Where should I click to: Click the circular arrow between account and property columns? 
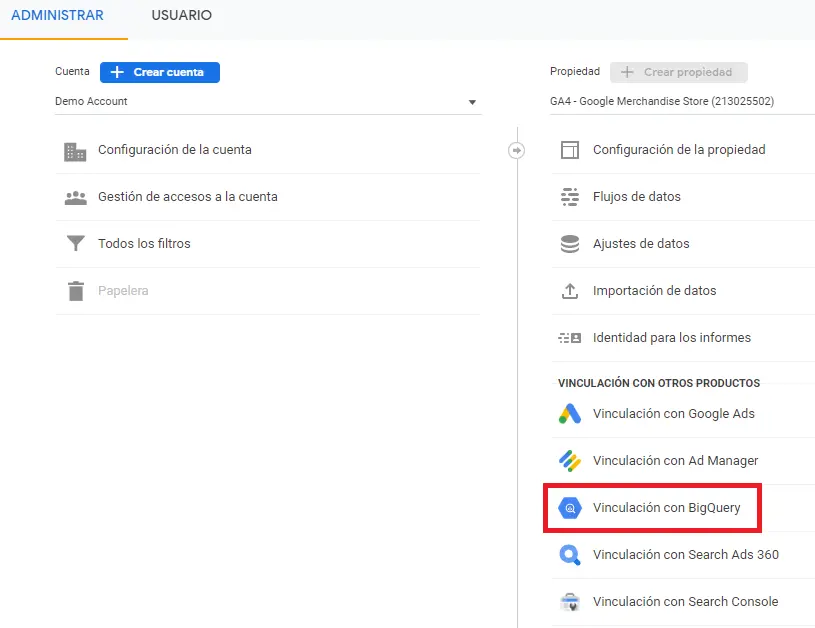(x=516, y=150)
